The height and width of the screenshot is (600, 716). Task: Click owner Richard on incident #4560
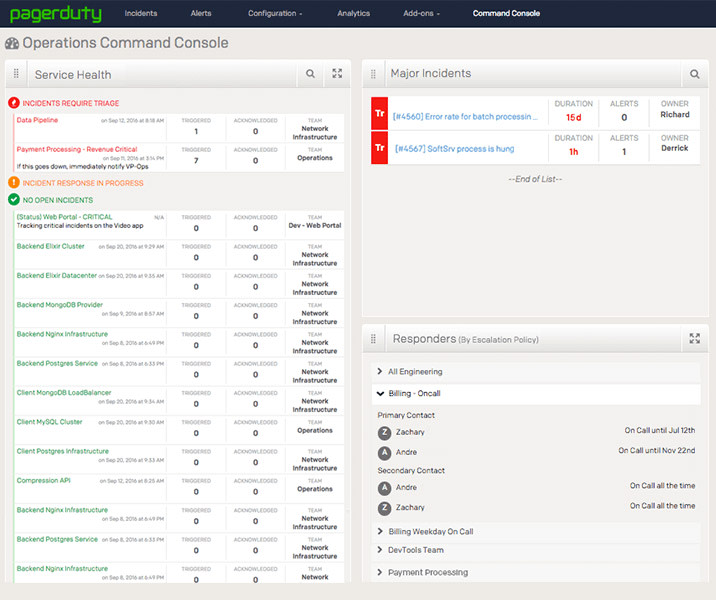(674, 114)
